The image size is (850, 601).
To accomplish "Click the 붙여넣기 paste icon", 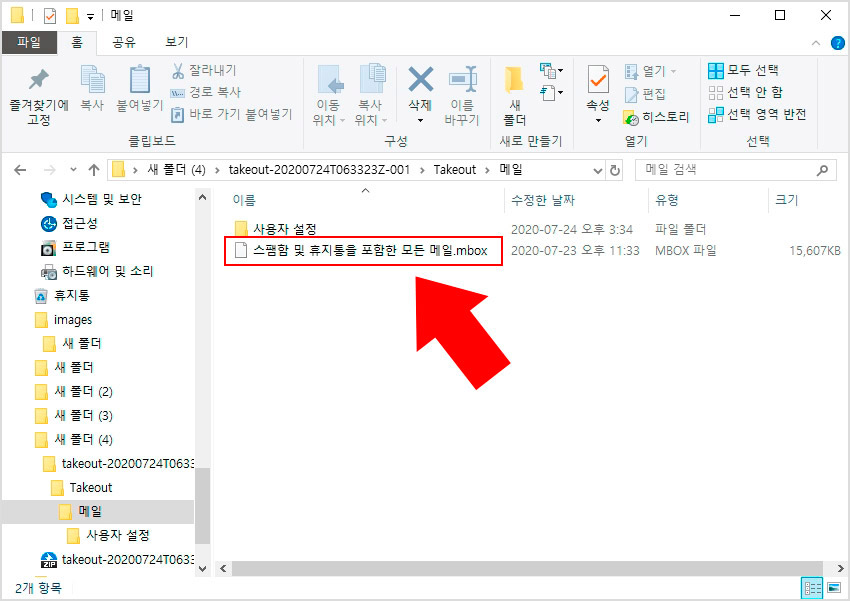I will 139,79.
